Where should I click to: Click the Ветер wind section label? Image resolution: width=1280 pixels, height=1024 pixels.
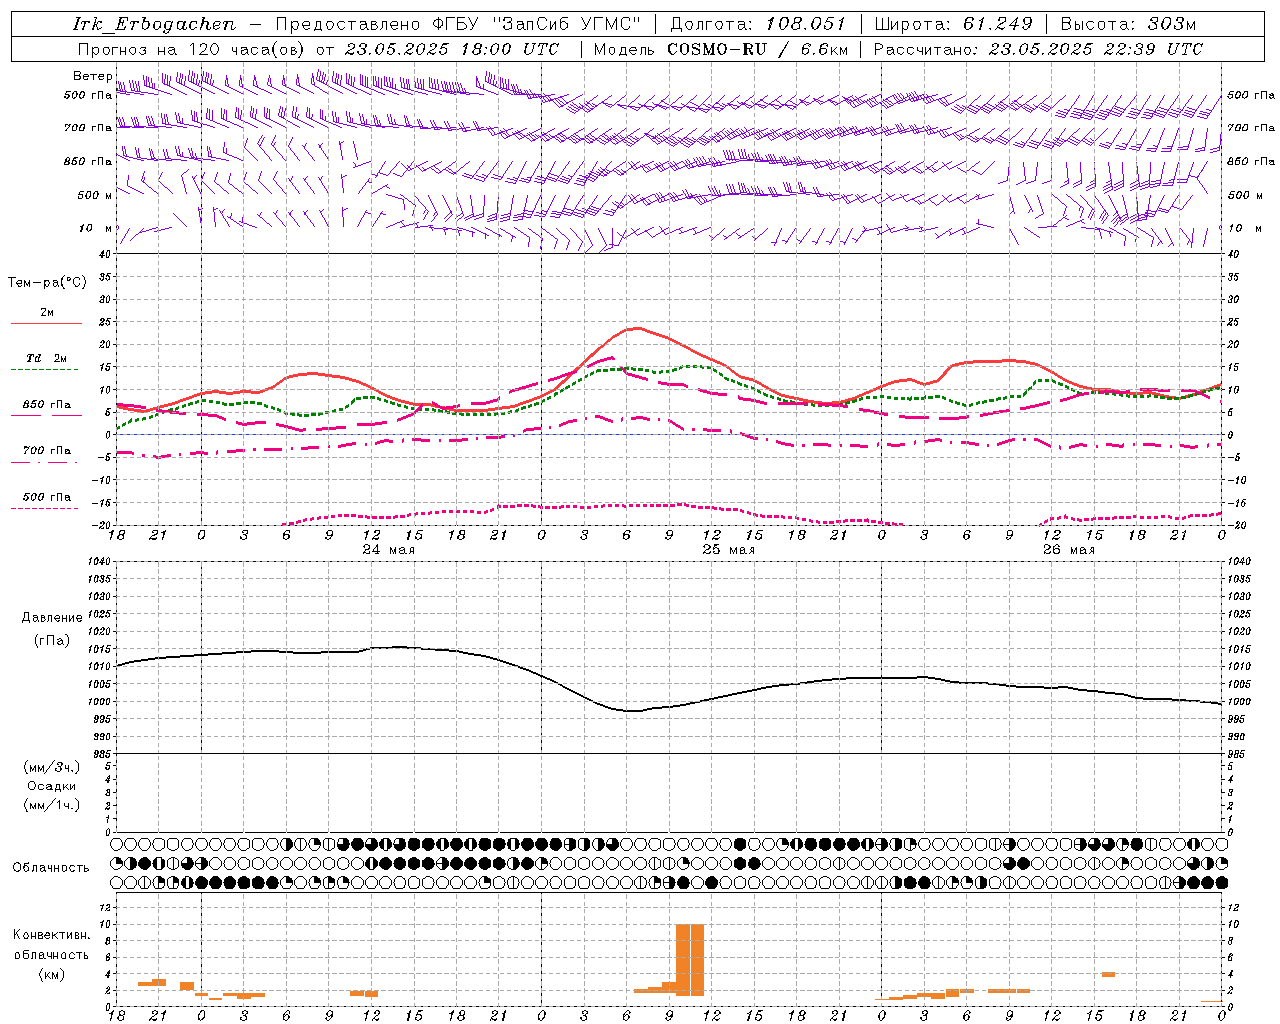coord(92,76)
